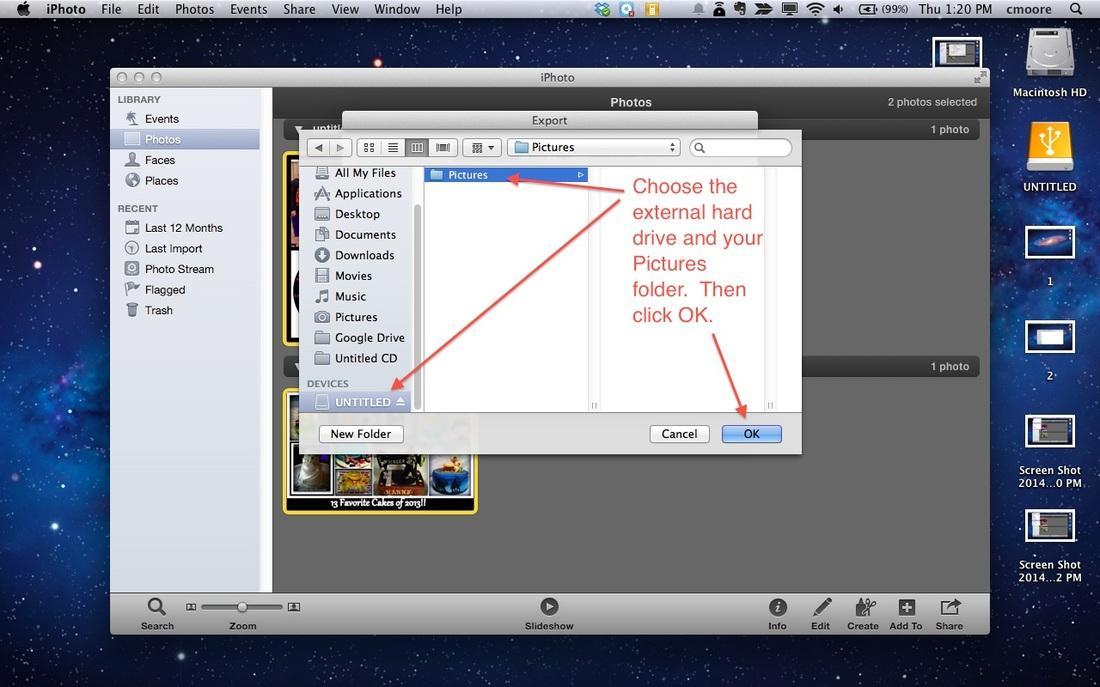Image resolution: width=1100 pixels, height=687 pixels.
Task: Open the arrange-by dropdown in dialog
Action: coord(483,147)
